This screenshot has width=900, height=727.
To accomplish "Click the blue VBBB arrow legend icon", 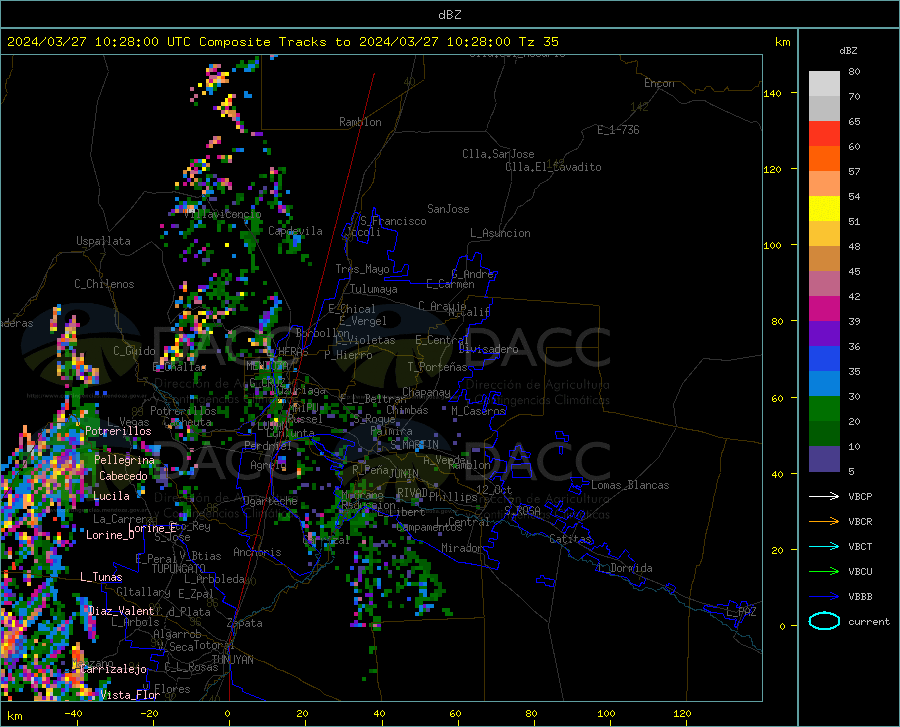I will [824, 596].
